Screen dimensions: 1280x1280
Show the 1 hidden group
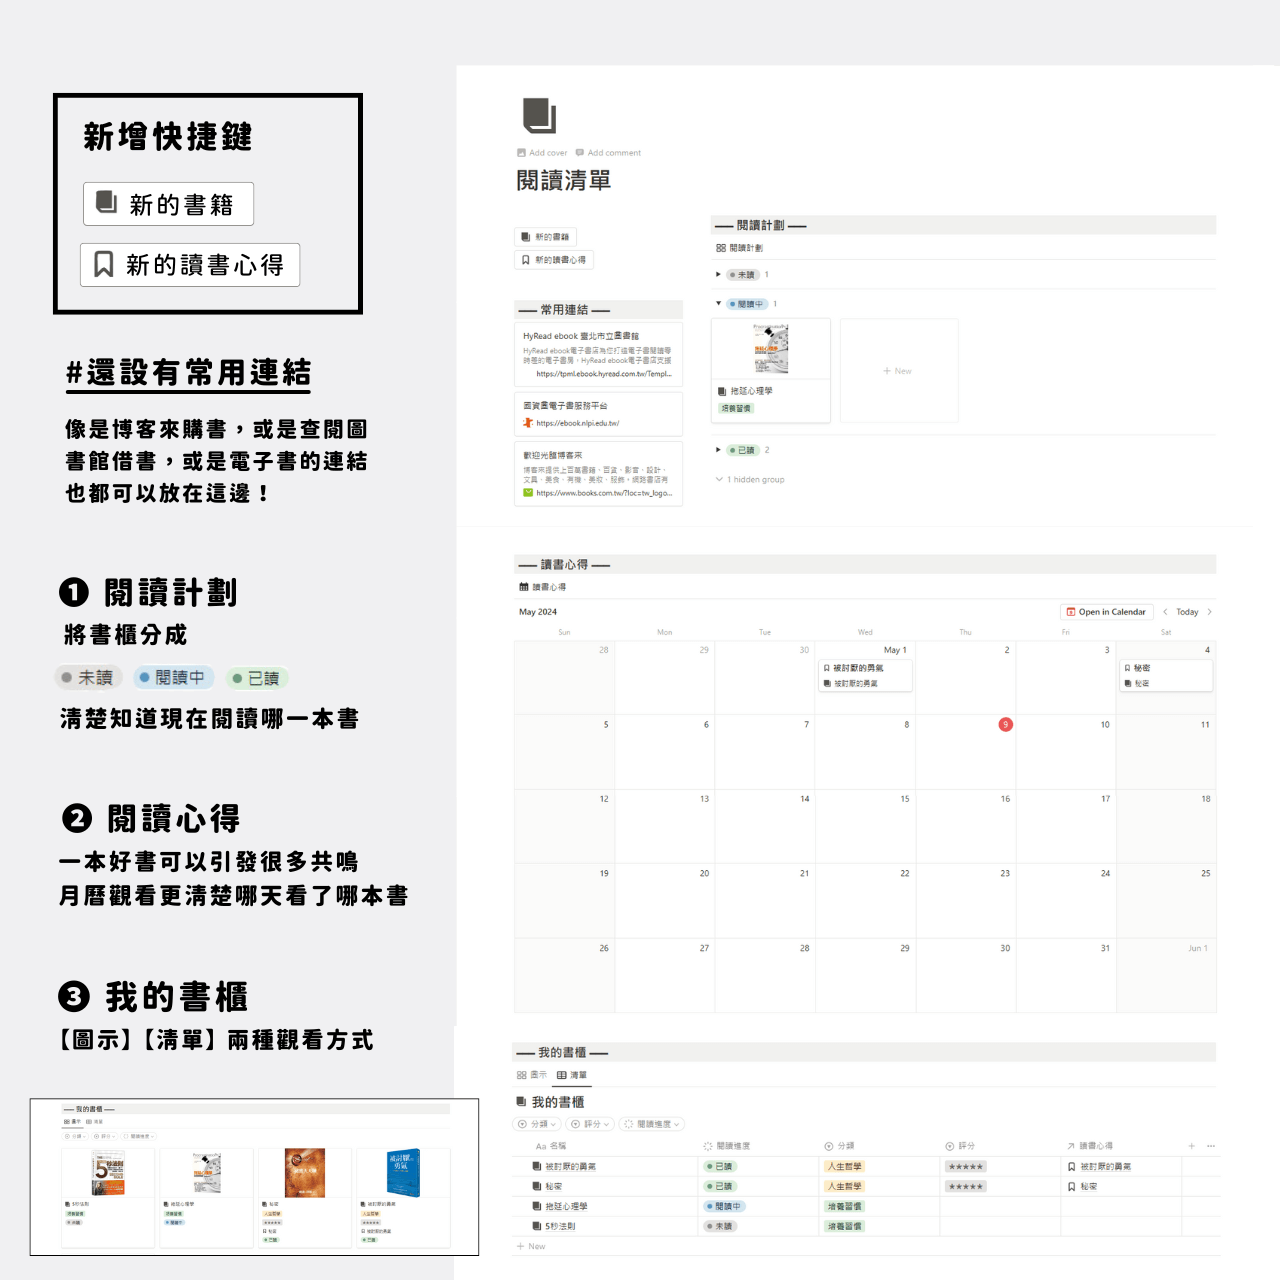[x=750, y=480]
